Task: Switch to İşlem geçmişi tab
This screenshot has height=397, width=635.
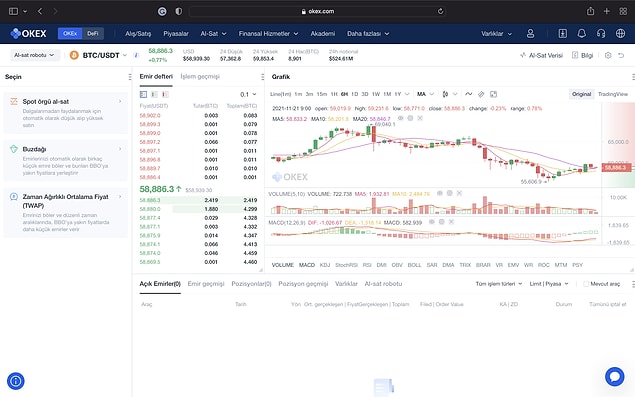Action: coord(200,77)
